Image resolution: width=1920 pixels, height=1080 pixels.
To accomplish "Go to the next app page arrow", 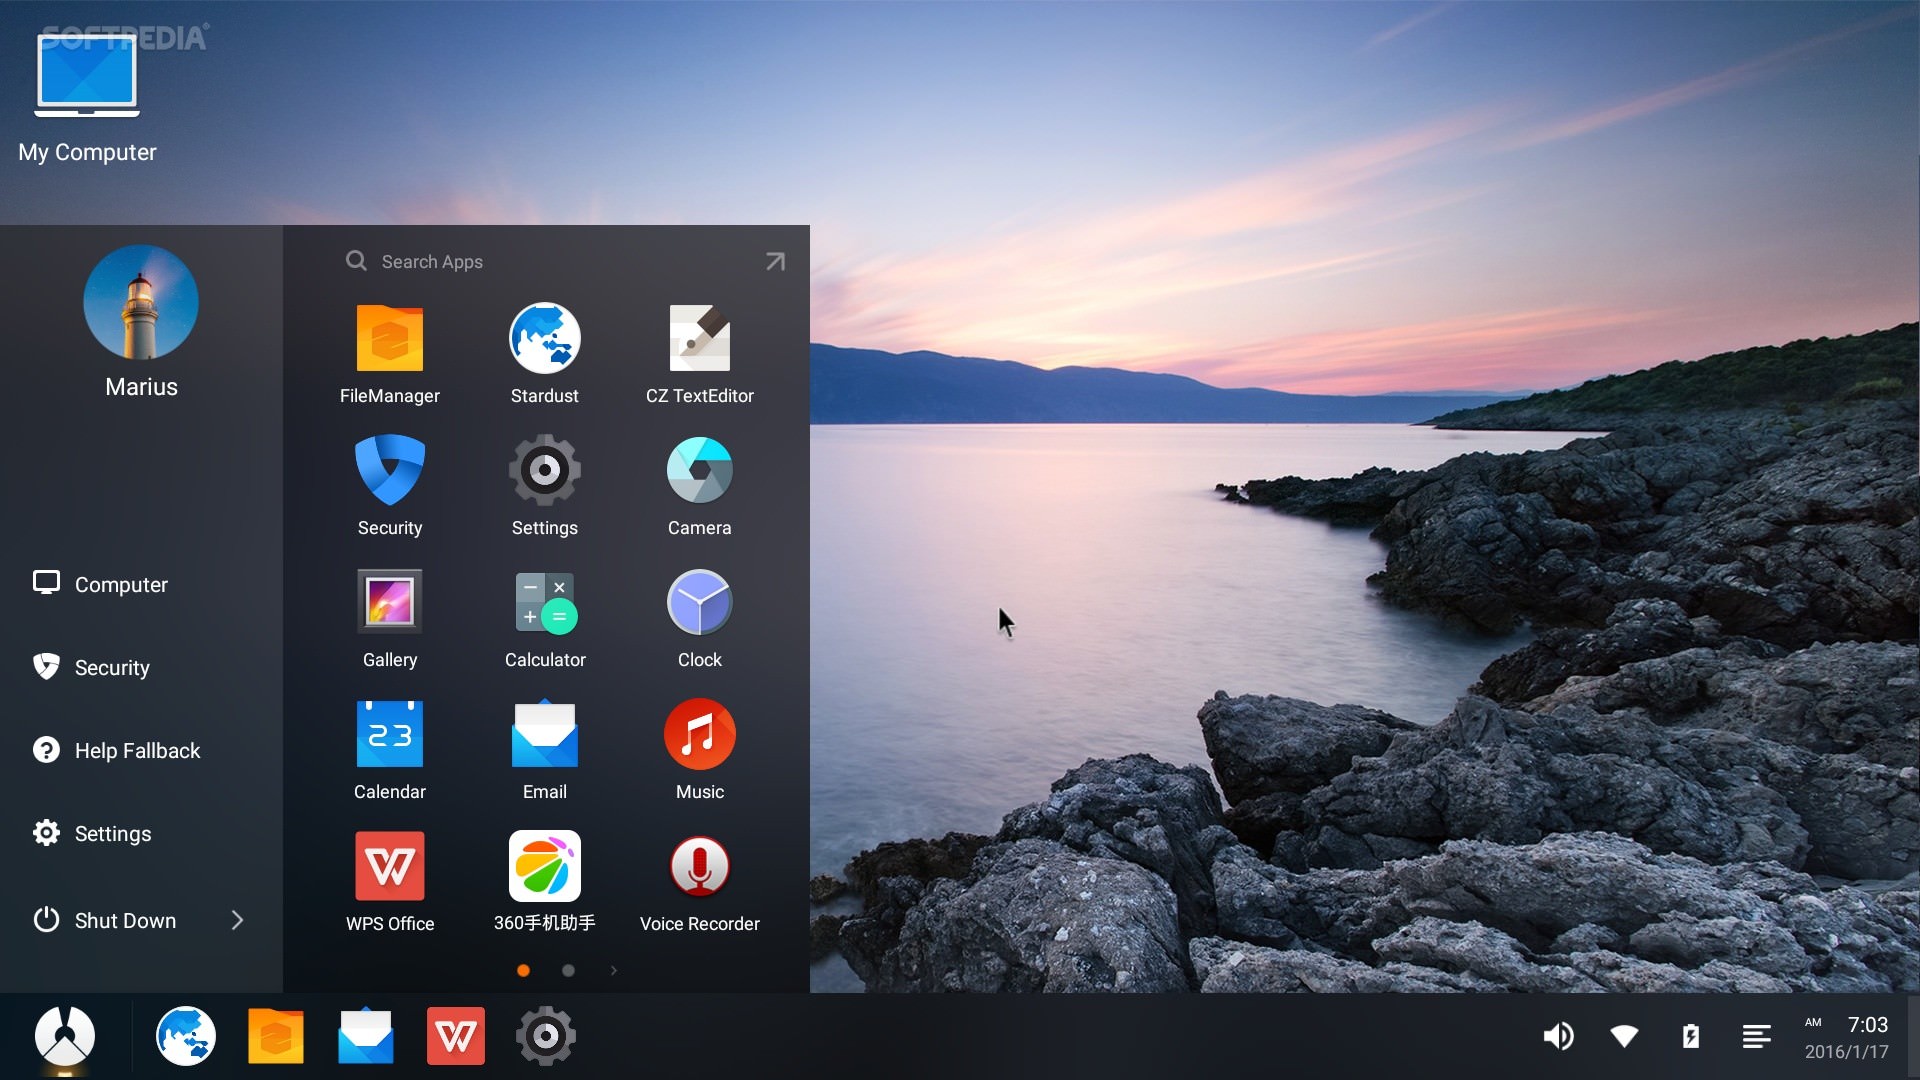I will [613, 970].
